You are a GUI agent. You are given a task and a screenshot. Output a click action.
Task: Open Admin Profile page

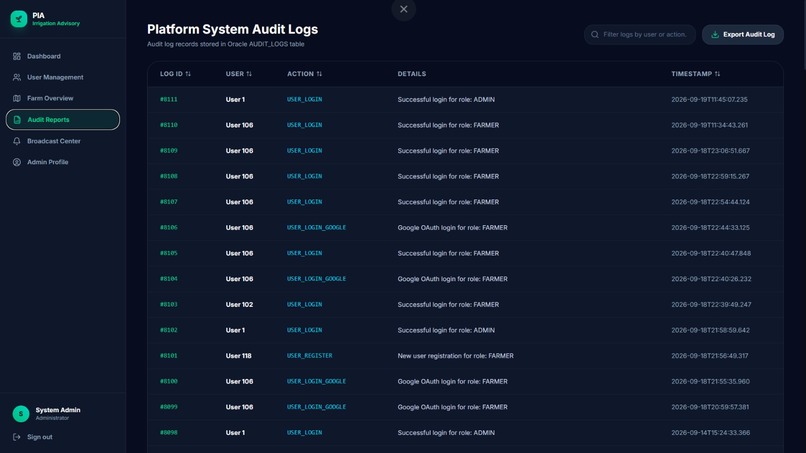pos(63,162)
